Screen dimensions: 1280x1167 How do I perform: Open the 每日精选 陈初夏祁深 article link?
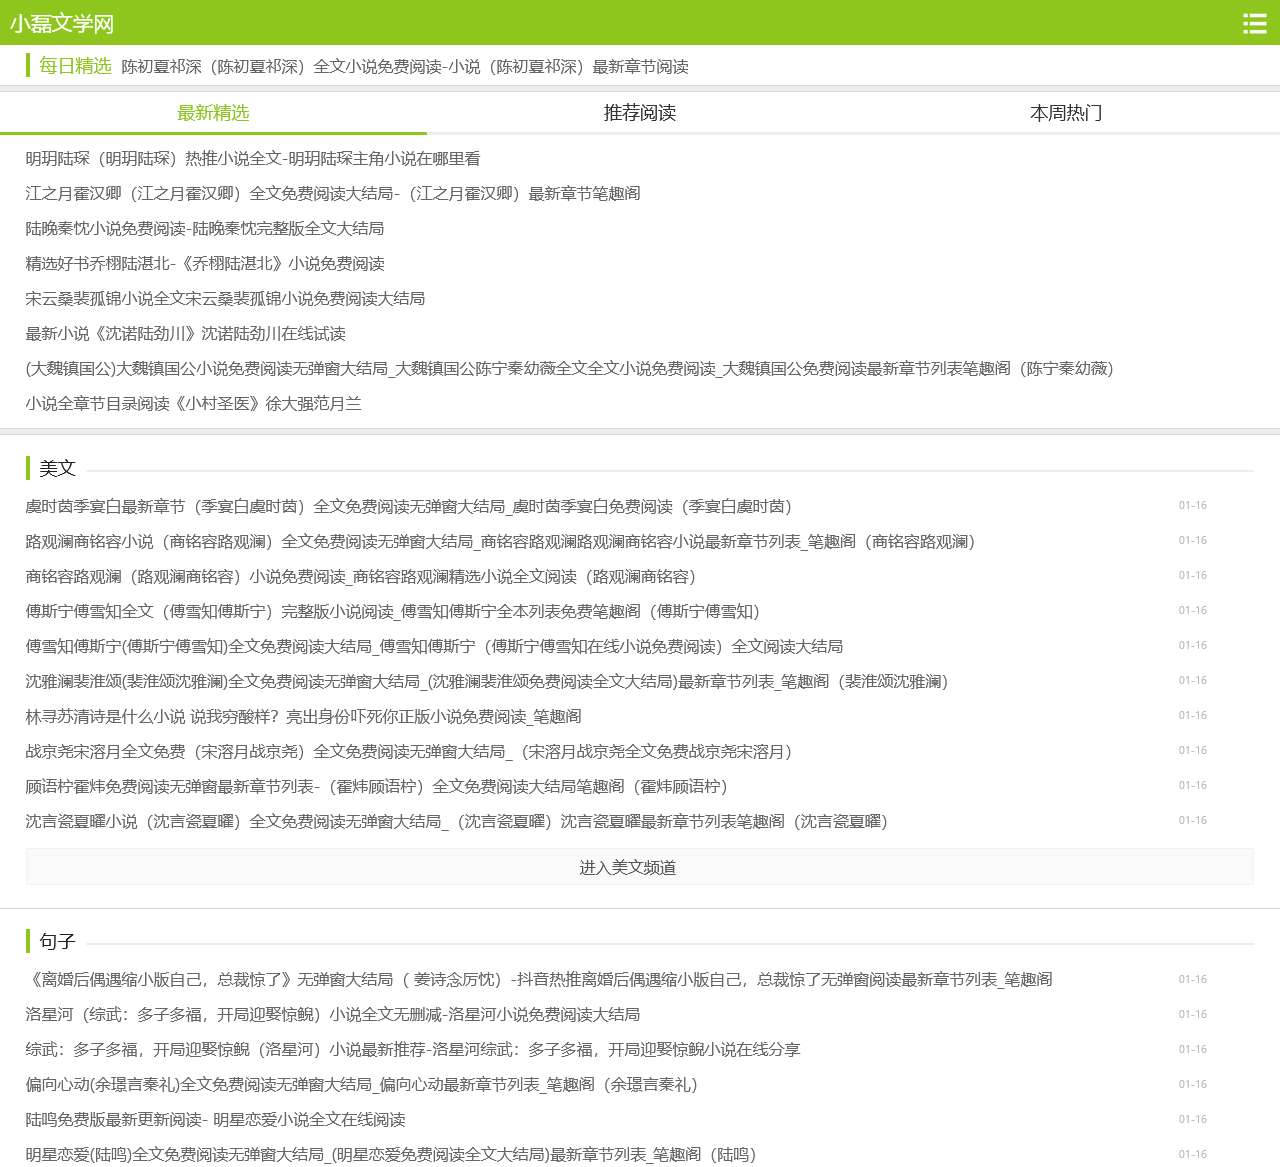pos(405,67)
